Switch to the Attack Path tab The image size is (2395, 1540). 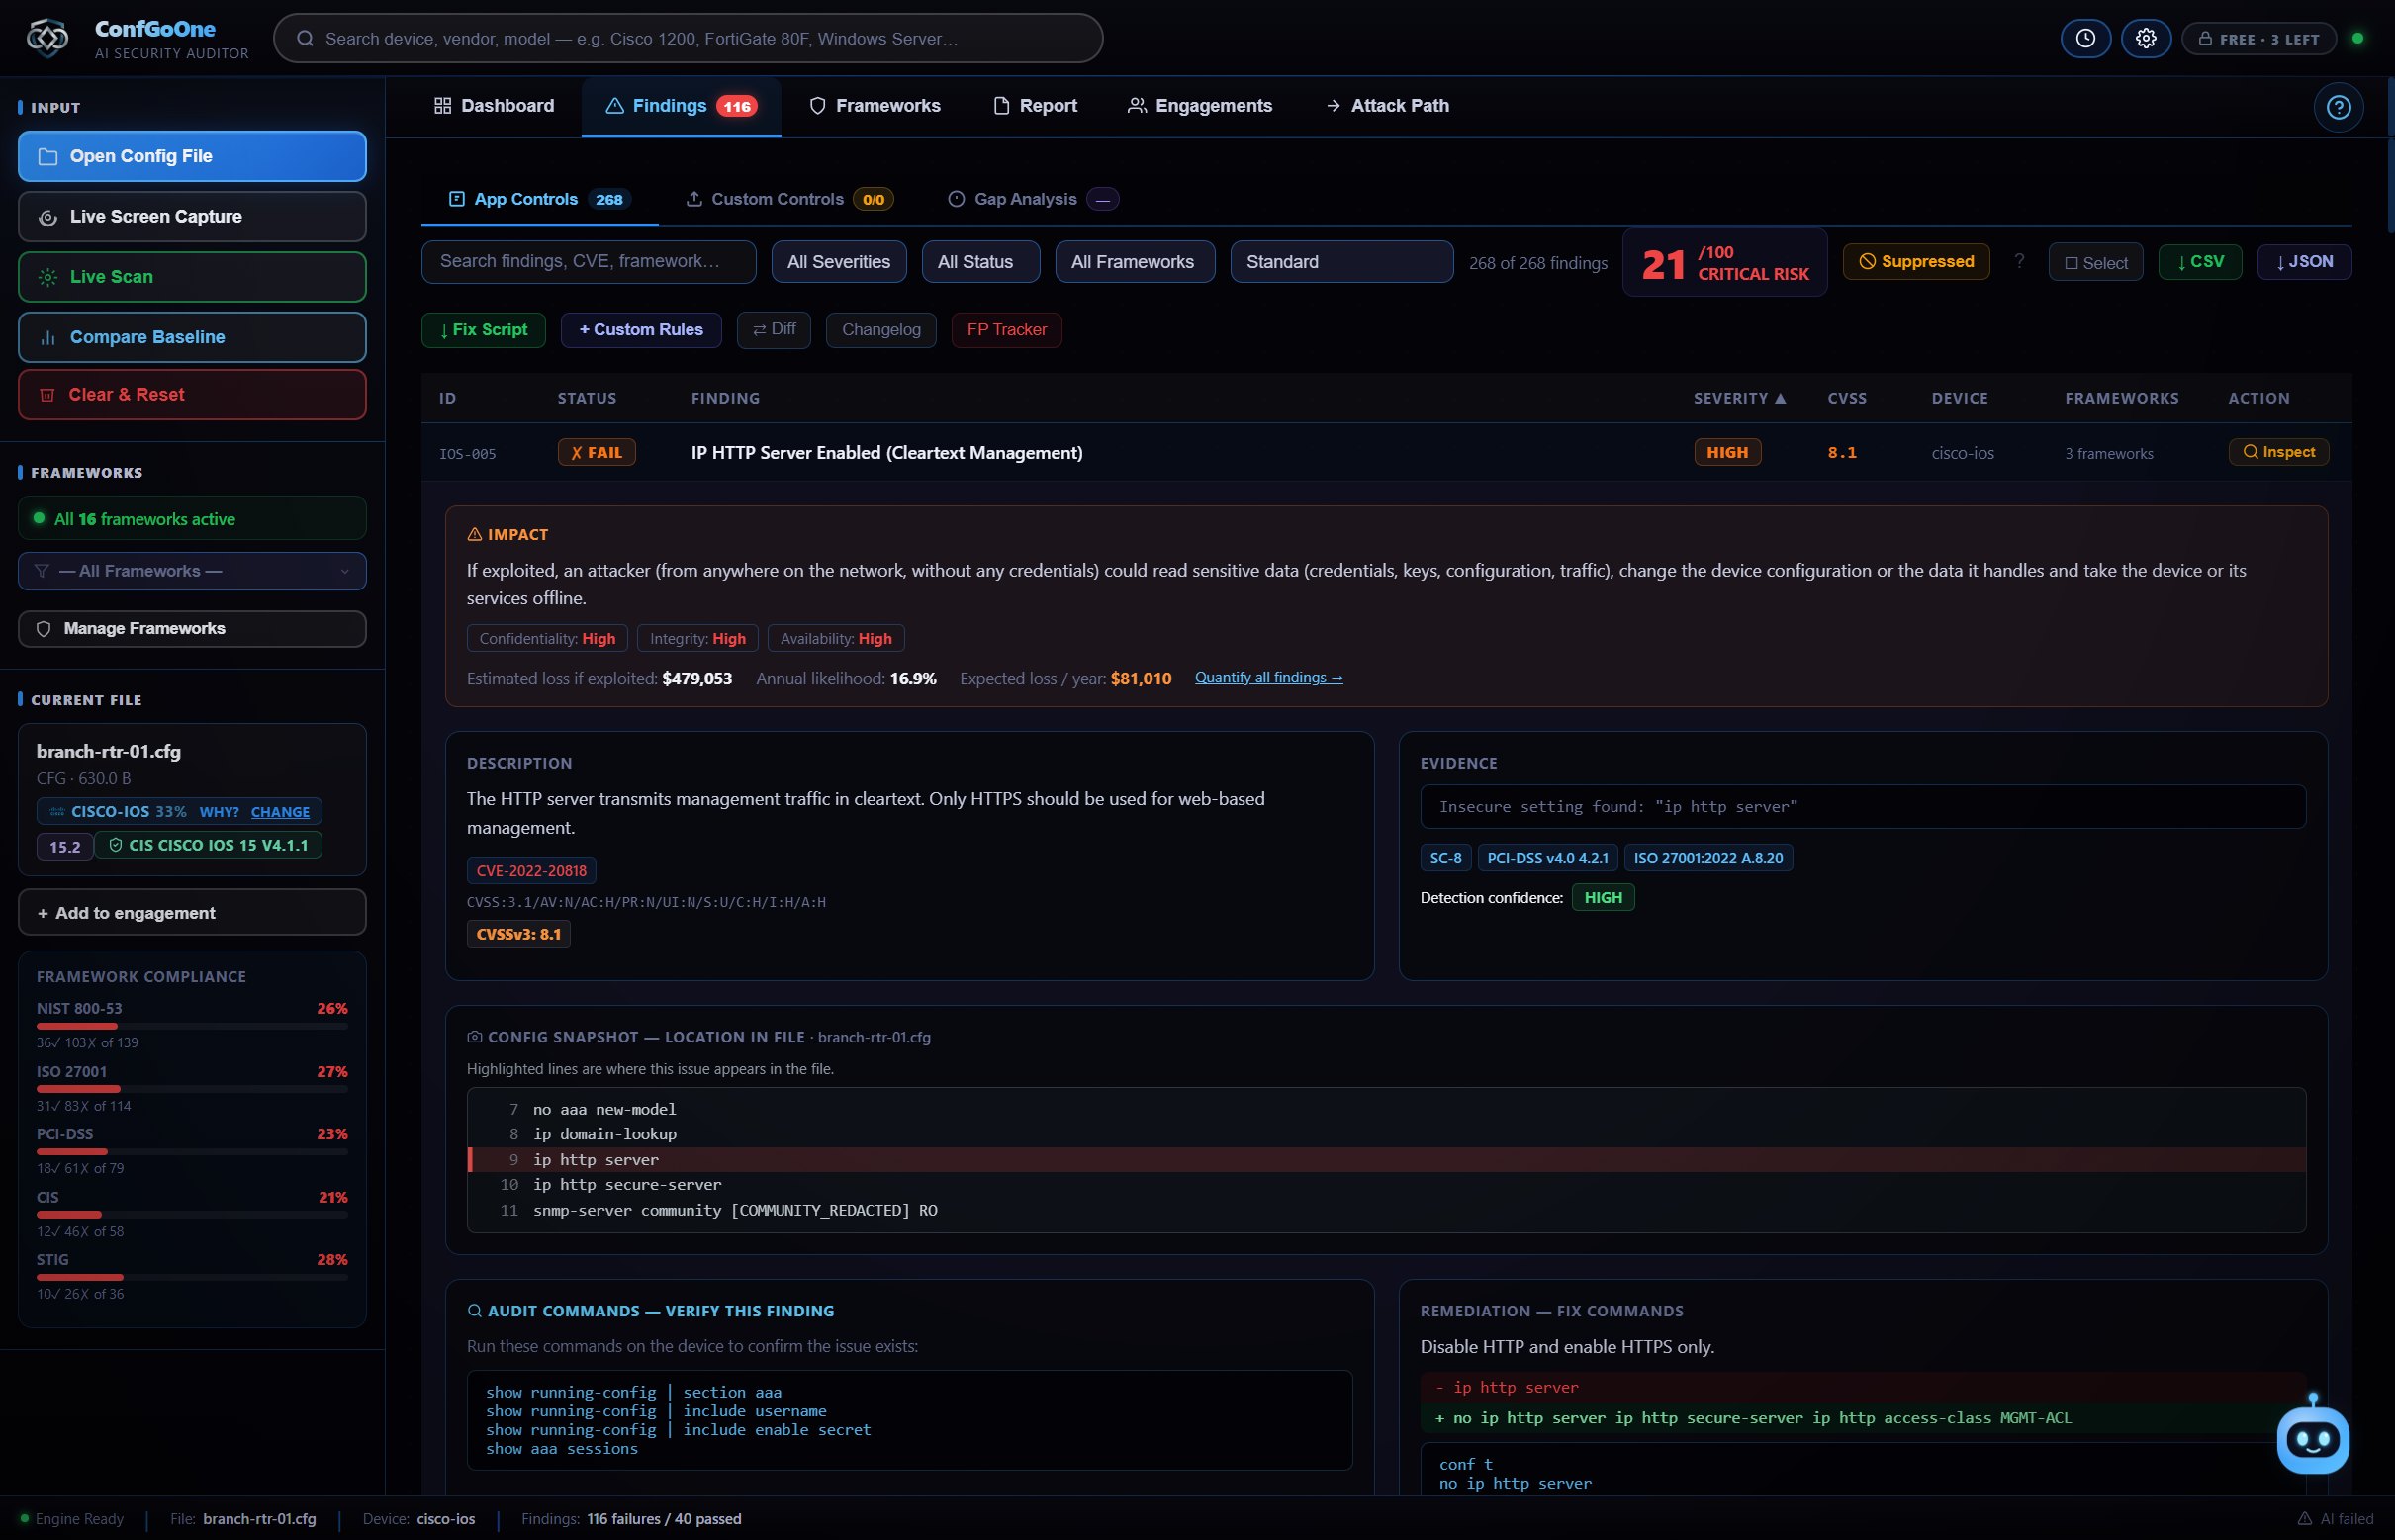tap(1387, 106)
